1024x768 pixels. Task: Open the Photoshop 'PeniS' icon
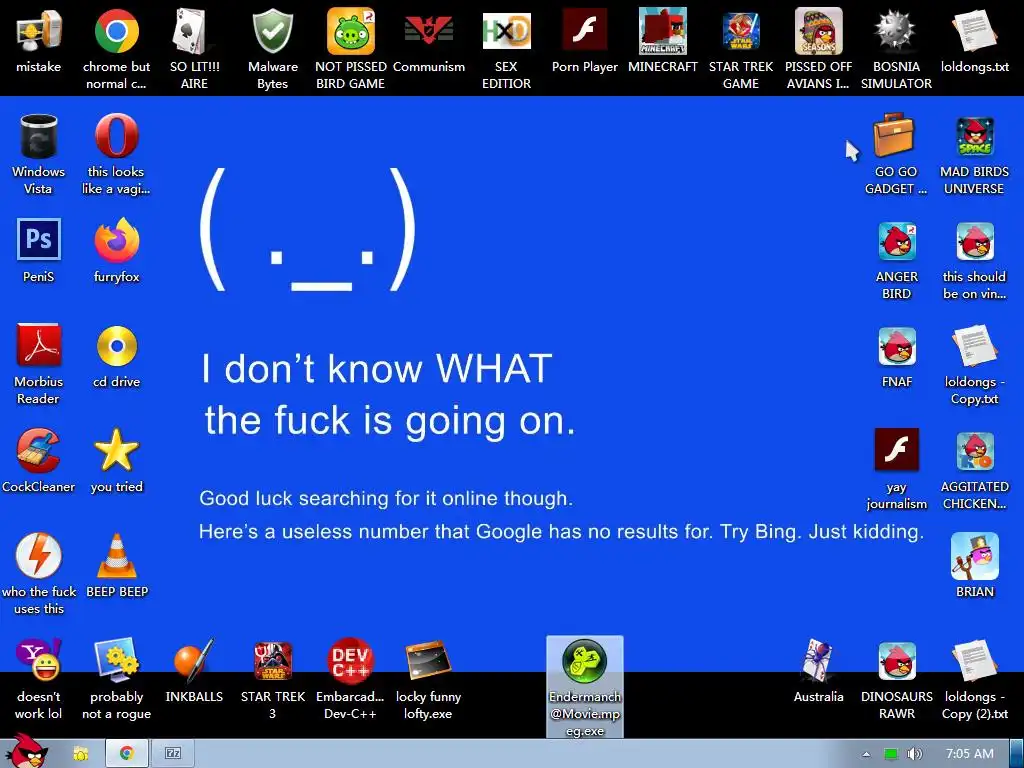coord(39,251)
